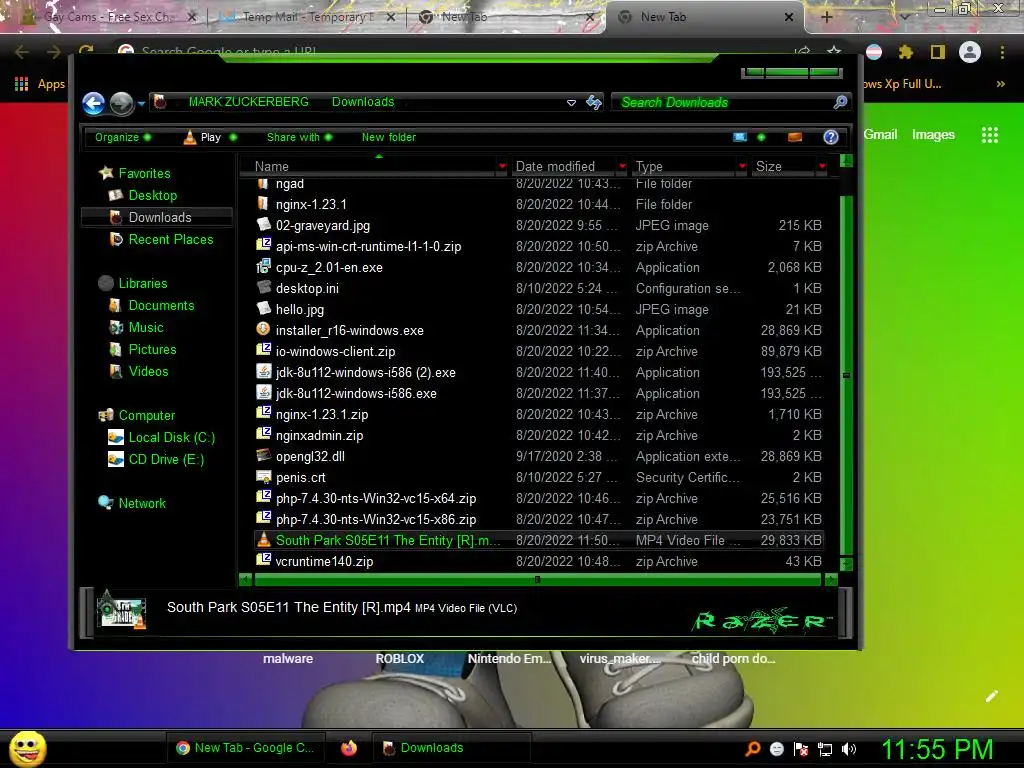Select Favorites in the navigation pane
This screenshot has height=768, width=1024.
(x=144, y=173)
